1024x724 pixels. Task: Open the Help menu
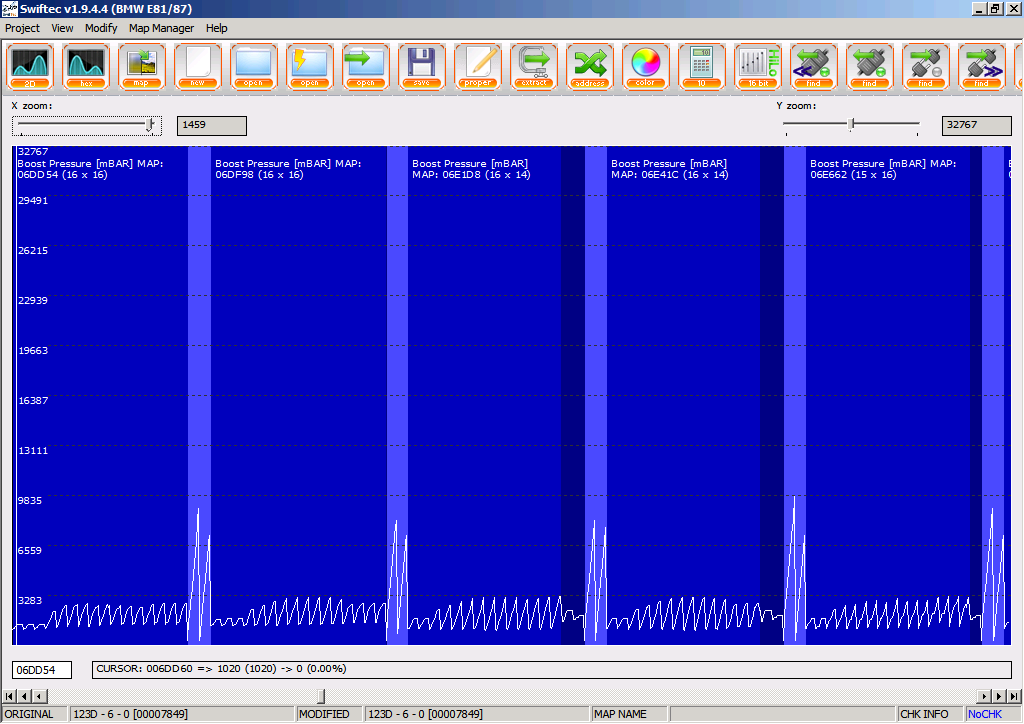[x=216, y=28]
